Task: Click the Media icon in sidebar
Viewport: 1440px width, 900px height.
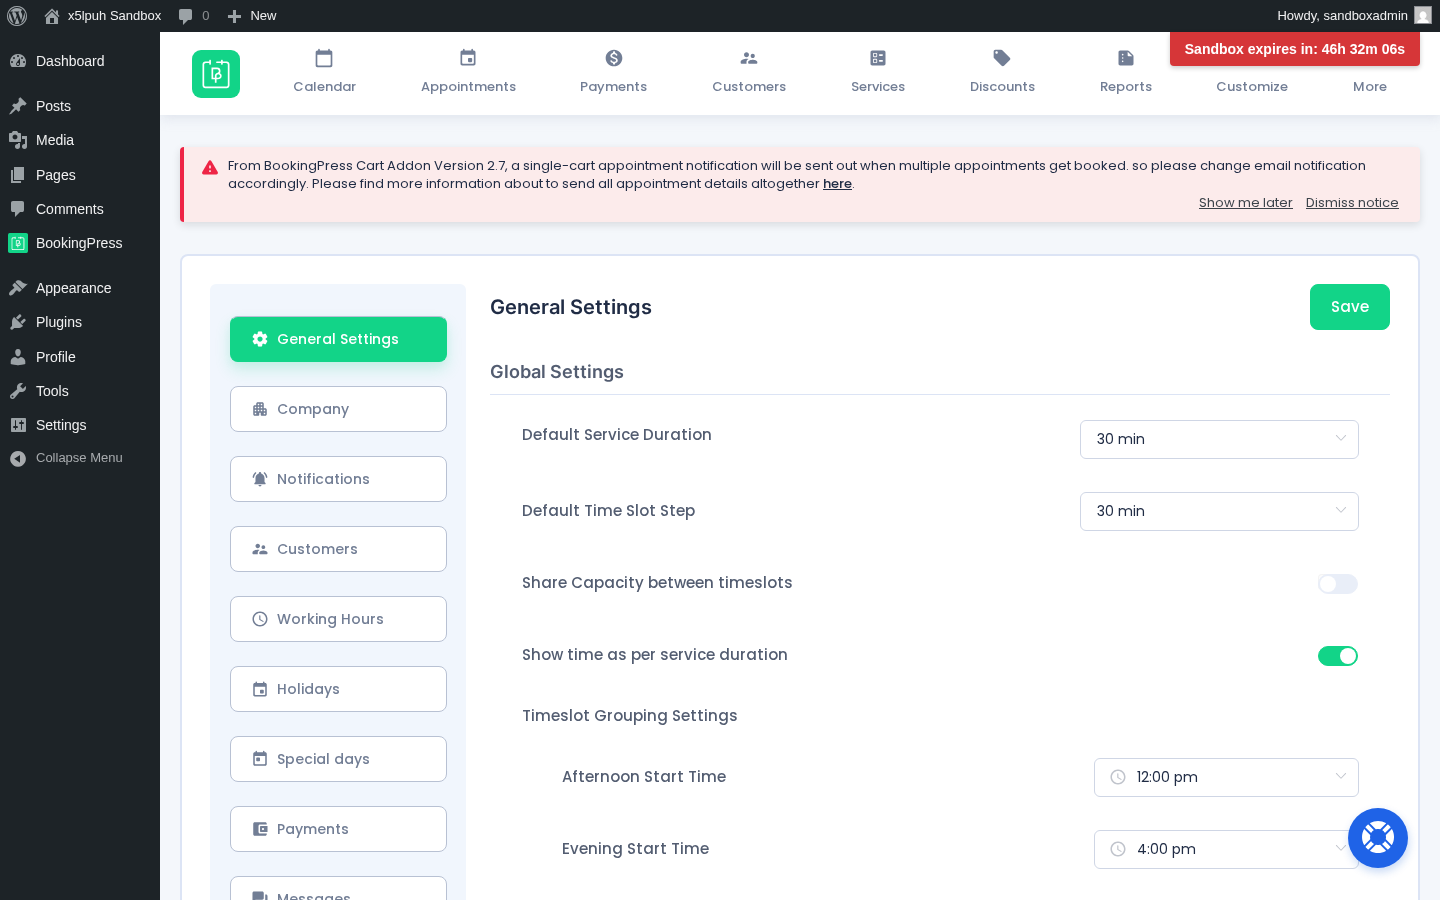Action: 18,140
